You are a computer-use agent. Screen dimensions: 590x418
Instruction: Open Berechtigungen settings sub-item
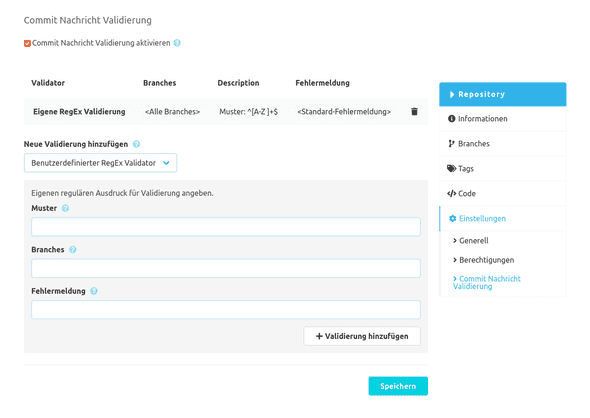click(484, 260)
